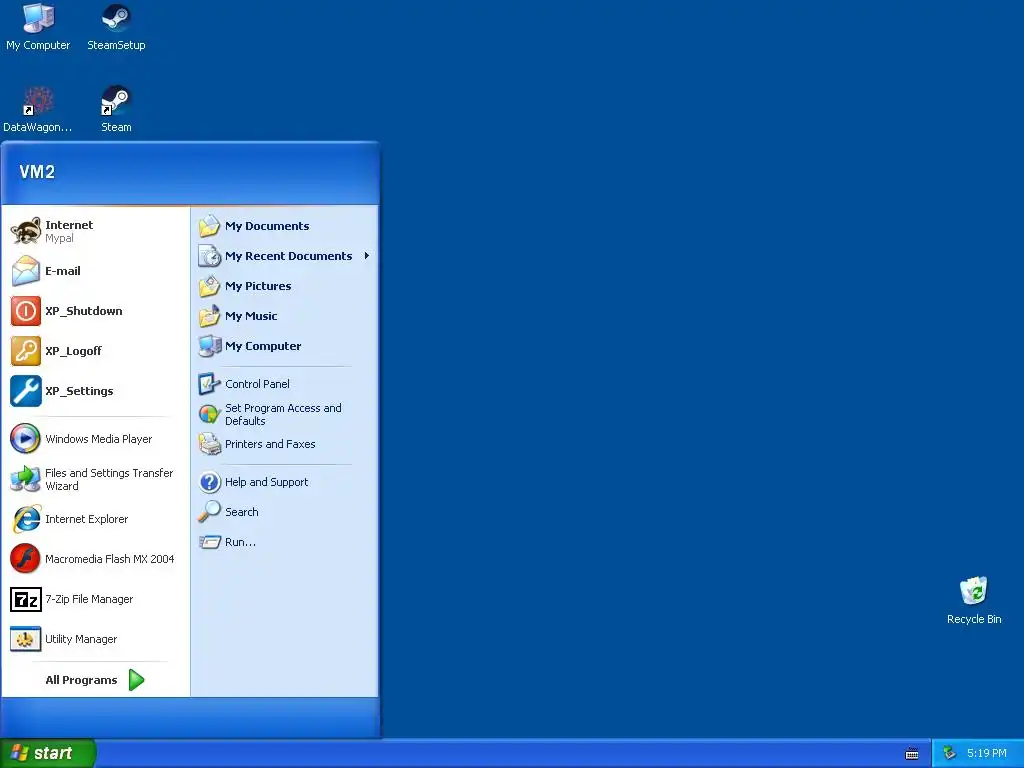Viewport: 1024px width, 768px height.
Task: Click the Help and Support question icon
Action: click(210, 482)
